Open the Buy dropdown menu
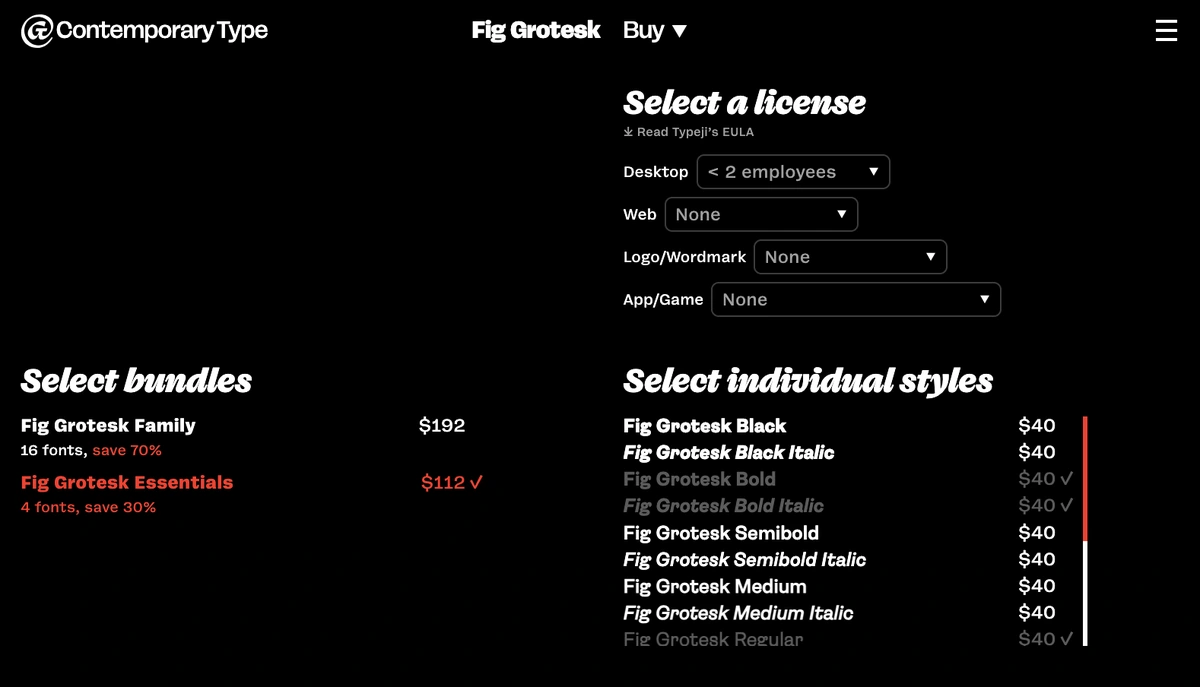This screenshot has width=1200, height=687. pyautogui.click(x=654, y=30)
